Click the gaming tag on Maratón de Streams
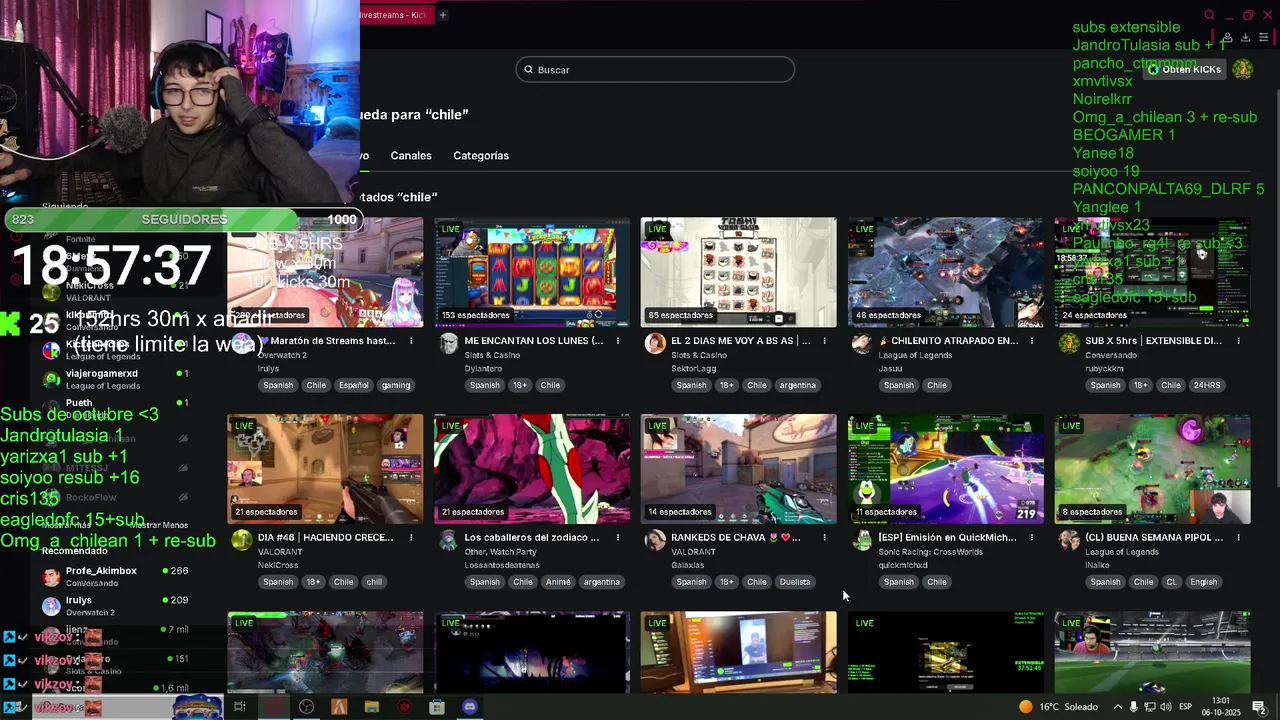1280x720 pixels. pos(396,385)
